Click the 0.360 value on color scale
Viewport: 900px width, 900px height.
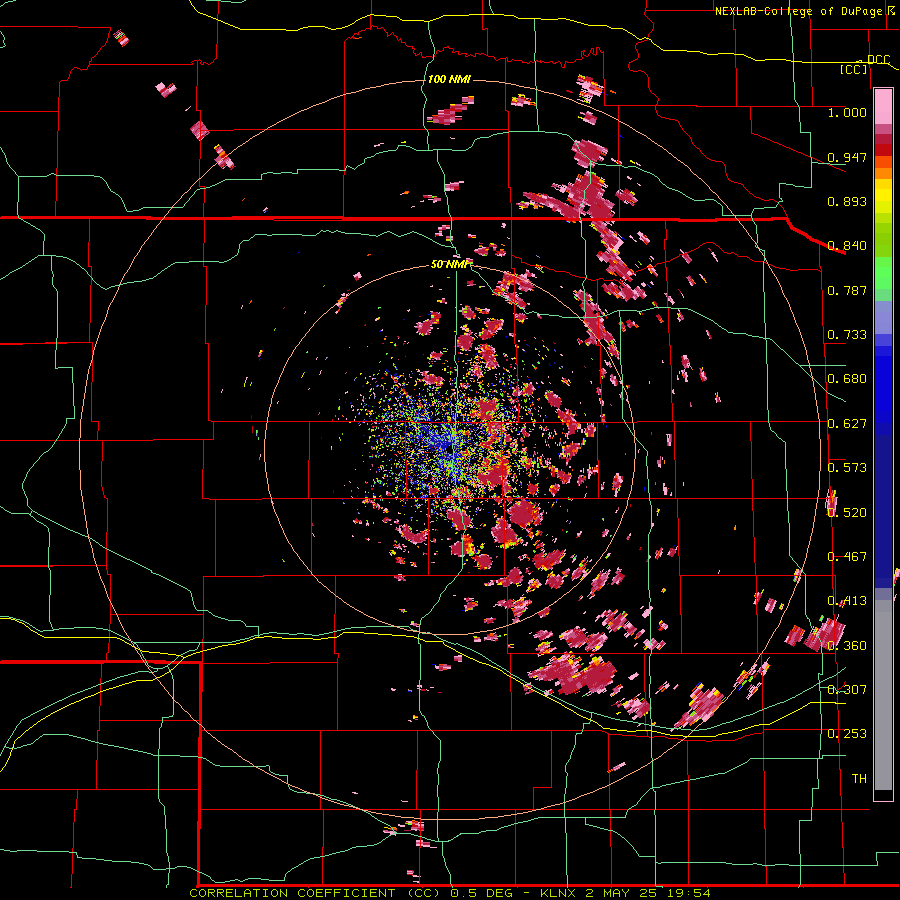(x=847, y=646)
